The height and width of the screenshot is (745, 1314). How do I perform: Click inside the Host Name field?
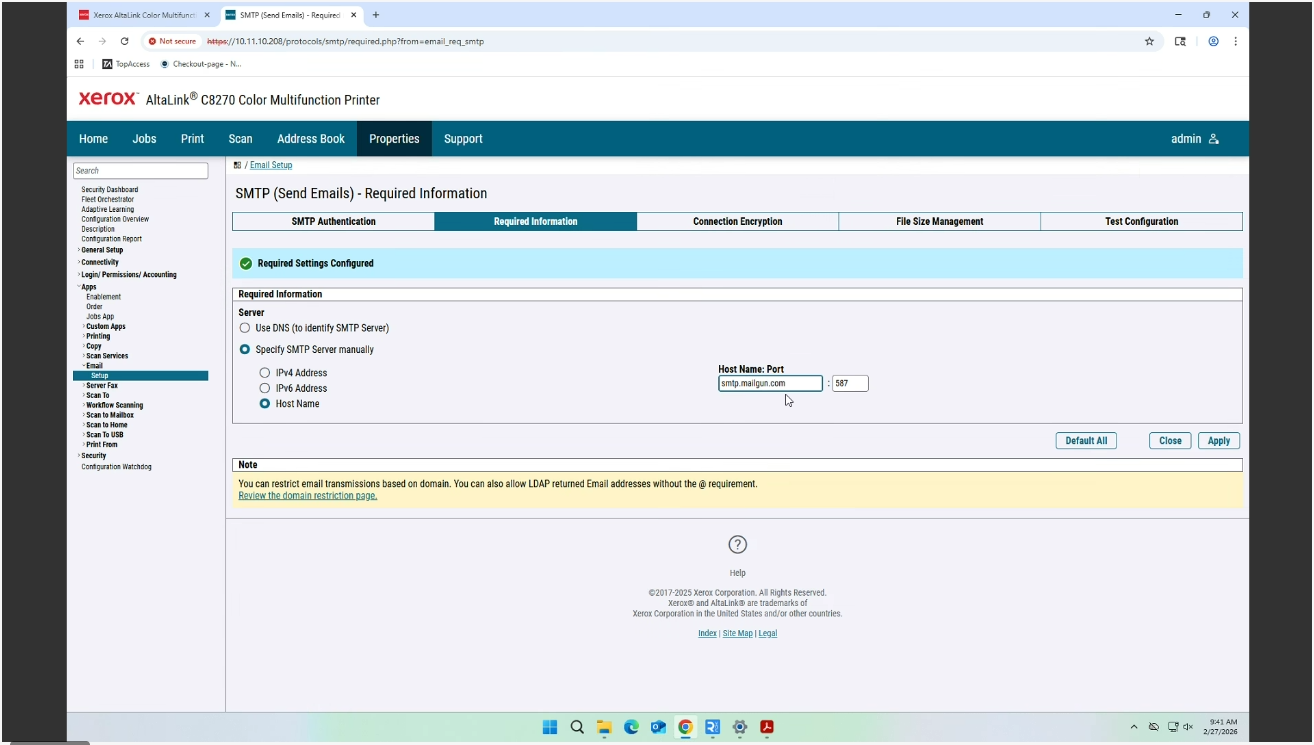click(769, 383)
